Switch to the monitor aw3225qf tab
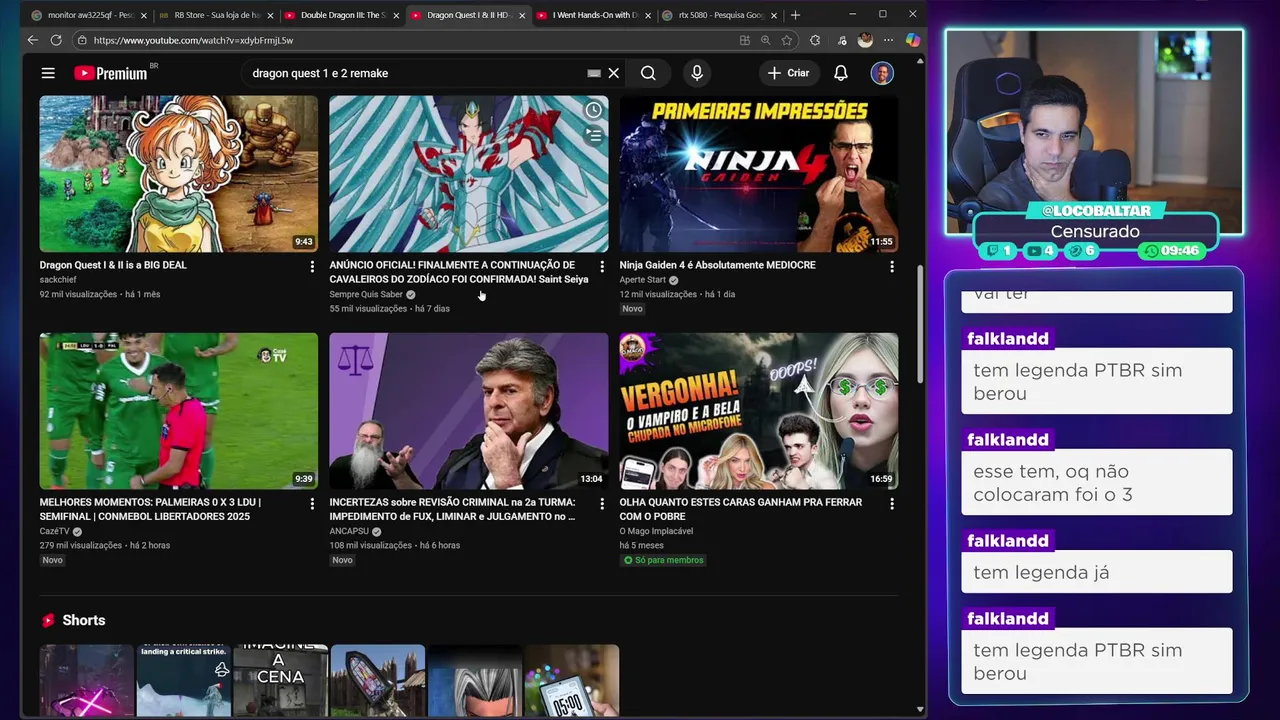1280x720 pixels. [x=88, y=15]
